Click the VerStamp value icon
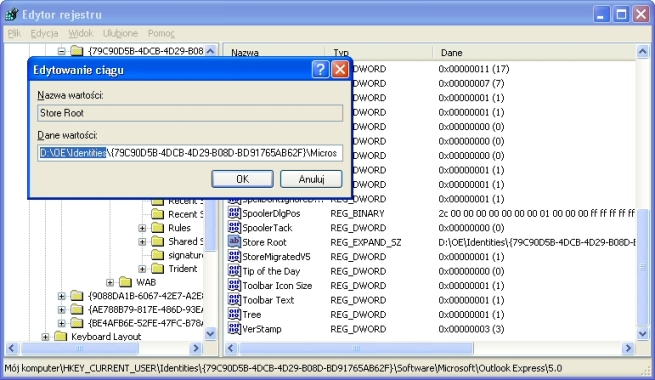Image resolution: width=655 pixels, height=380 pixels. pos(234,329)
